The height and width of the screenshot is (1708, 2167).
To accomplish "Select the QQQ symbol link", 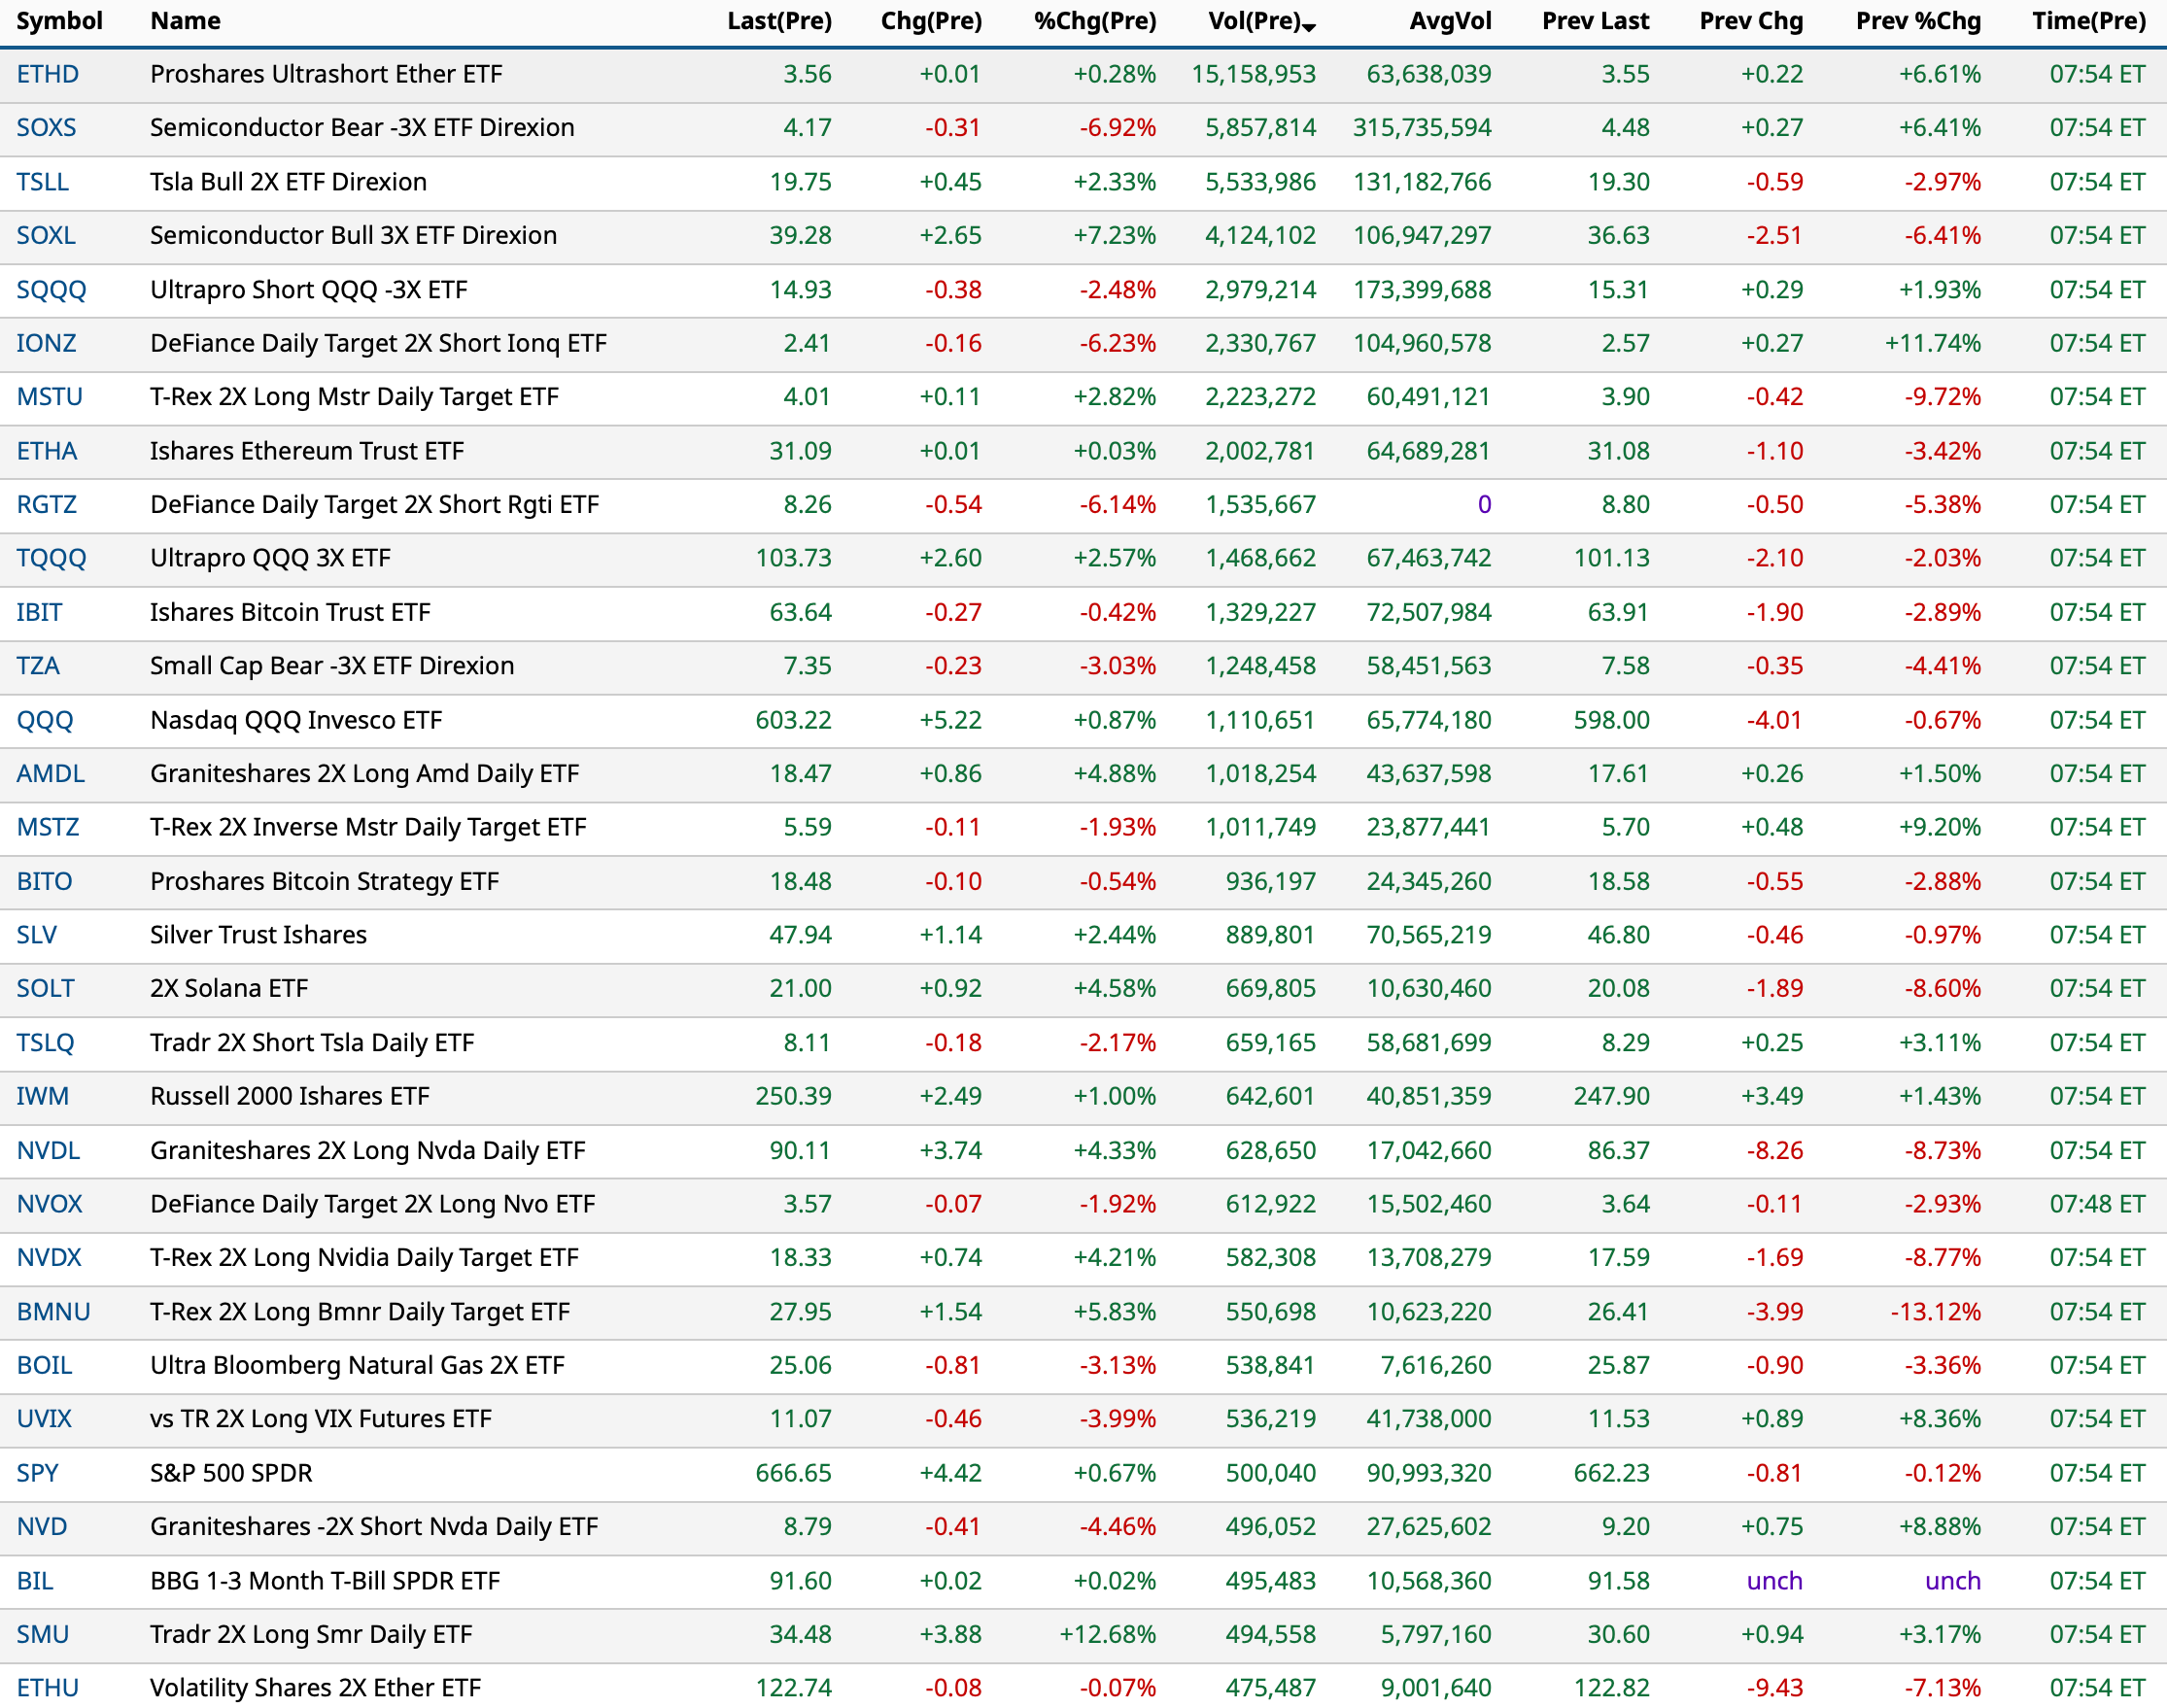I will tap(44, 720).
